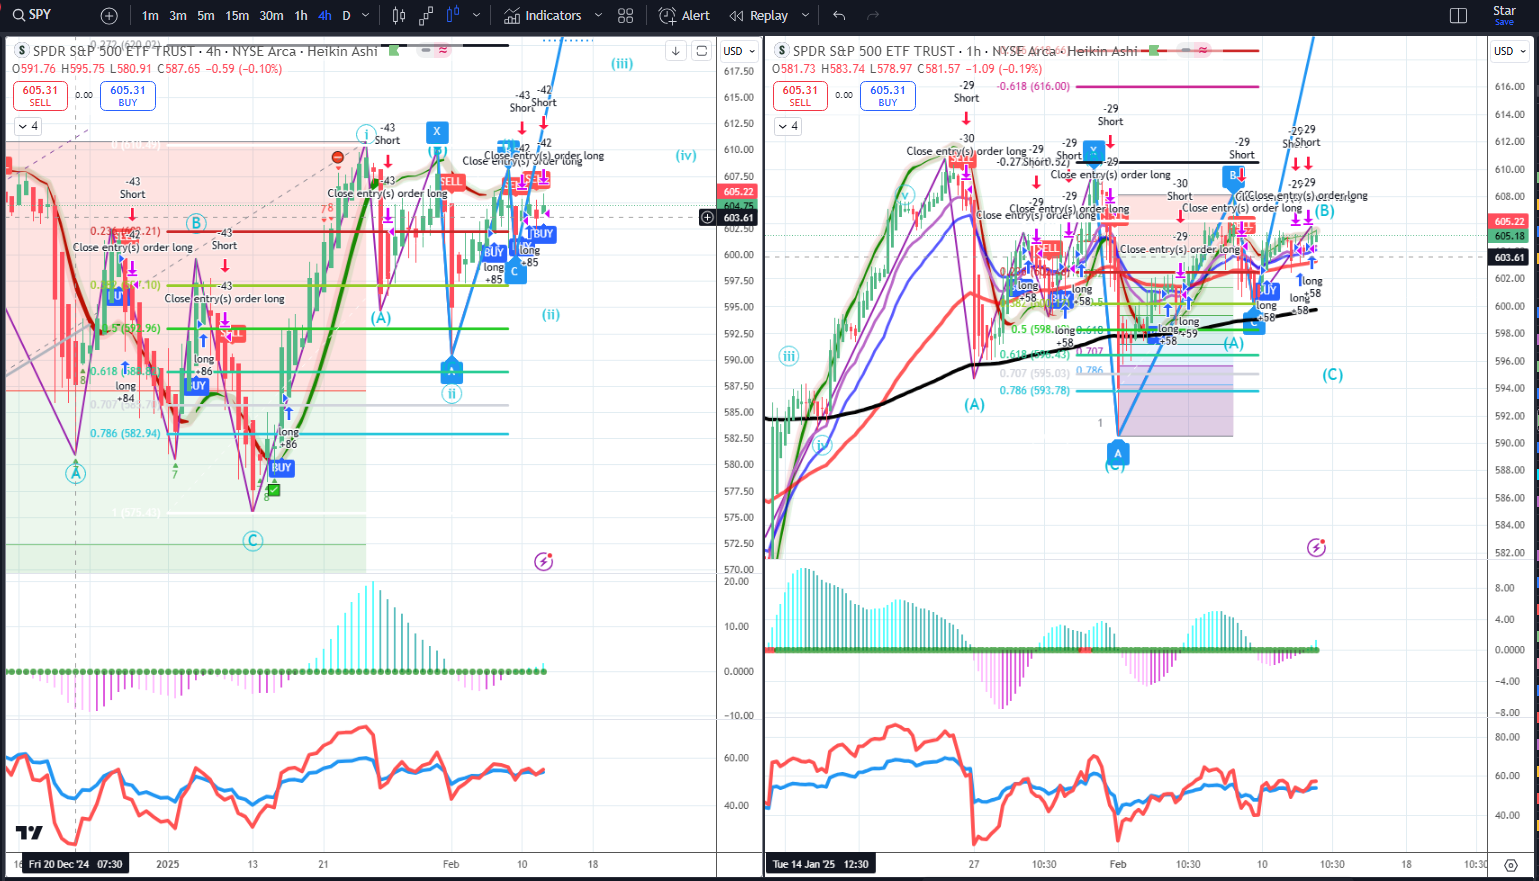Open the SPY symbol search

(x=32, y=15)
